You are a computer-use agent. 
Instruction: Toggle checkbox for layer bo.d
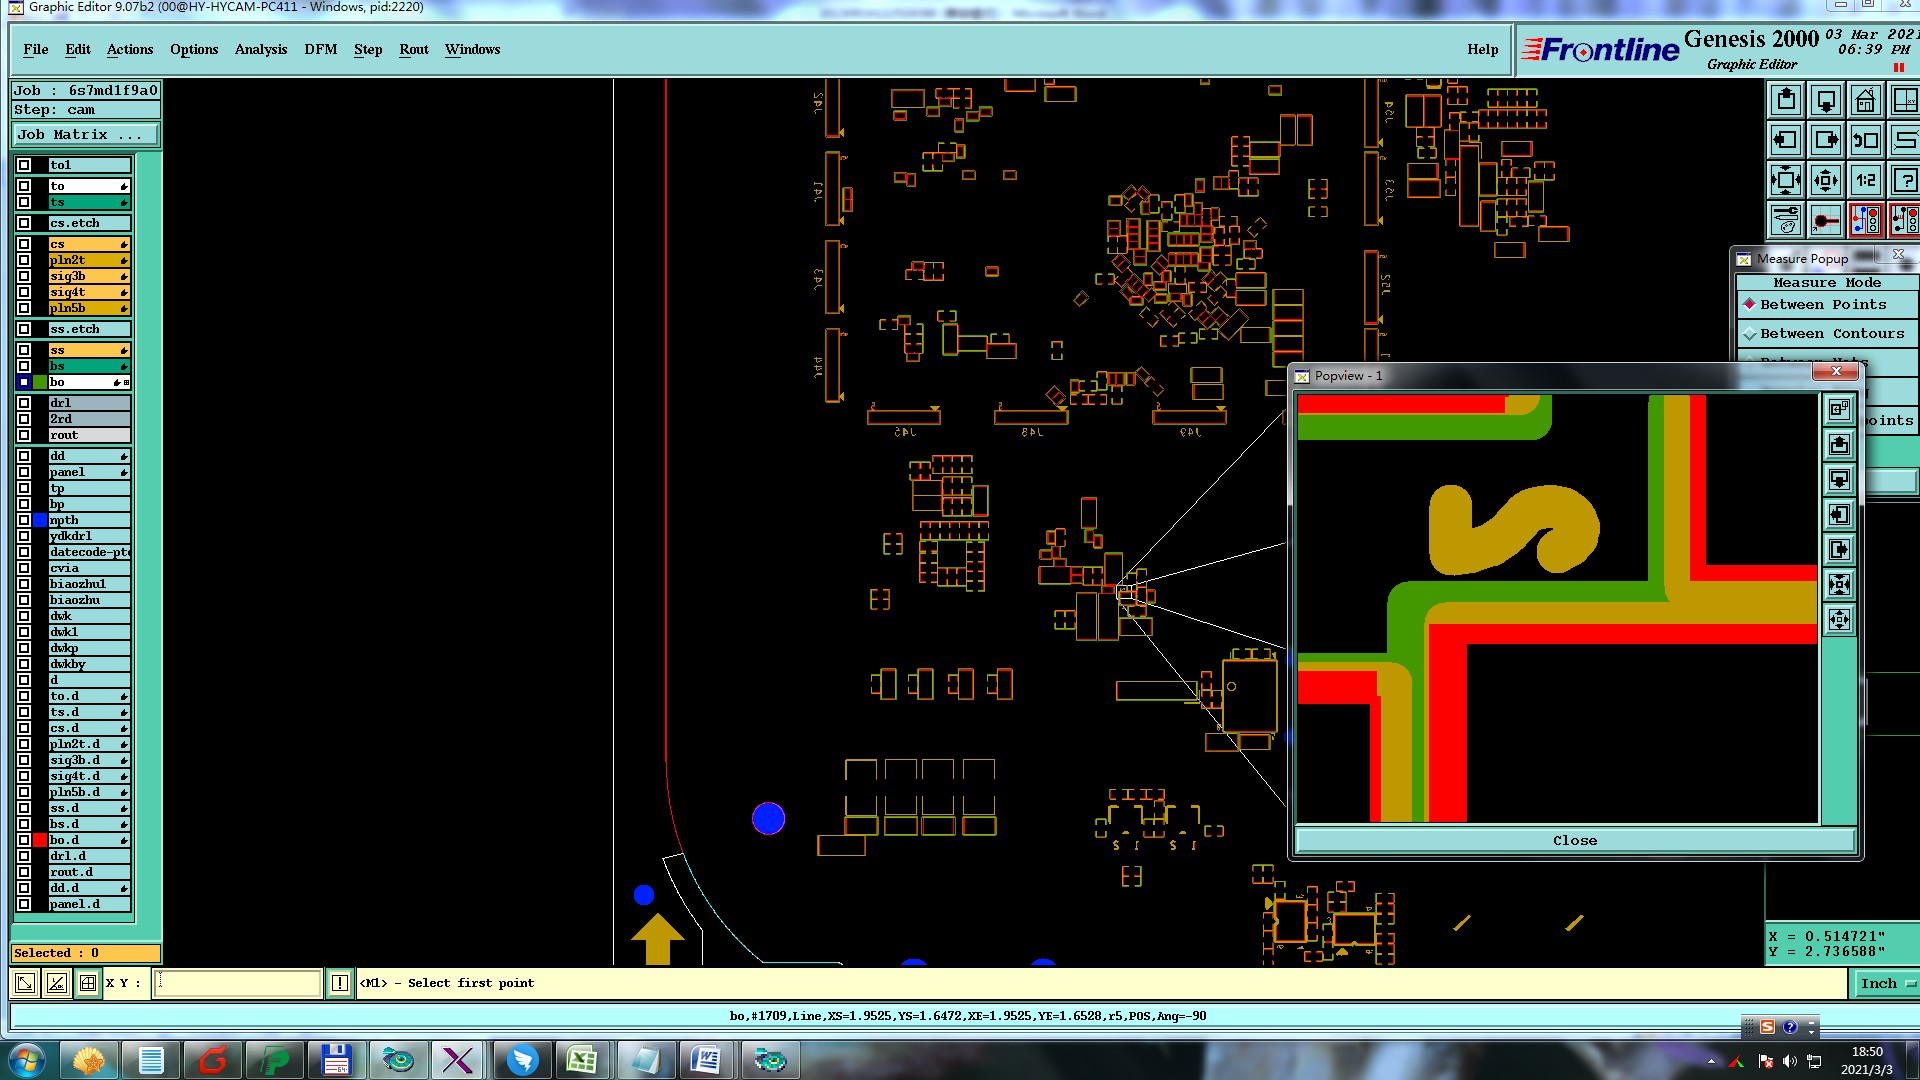tap(24, 840)
